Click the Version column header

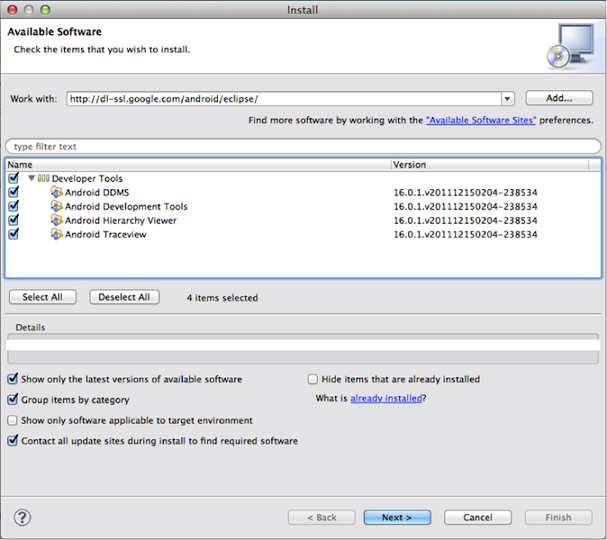(x=490, y=165)
